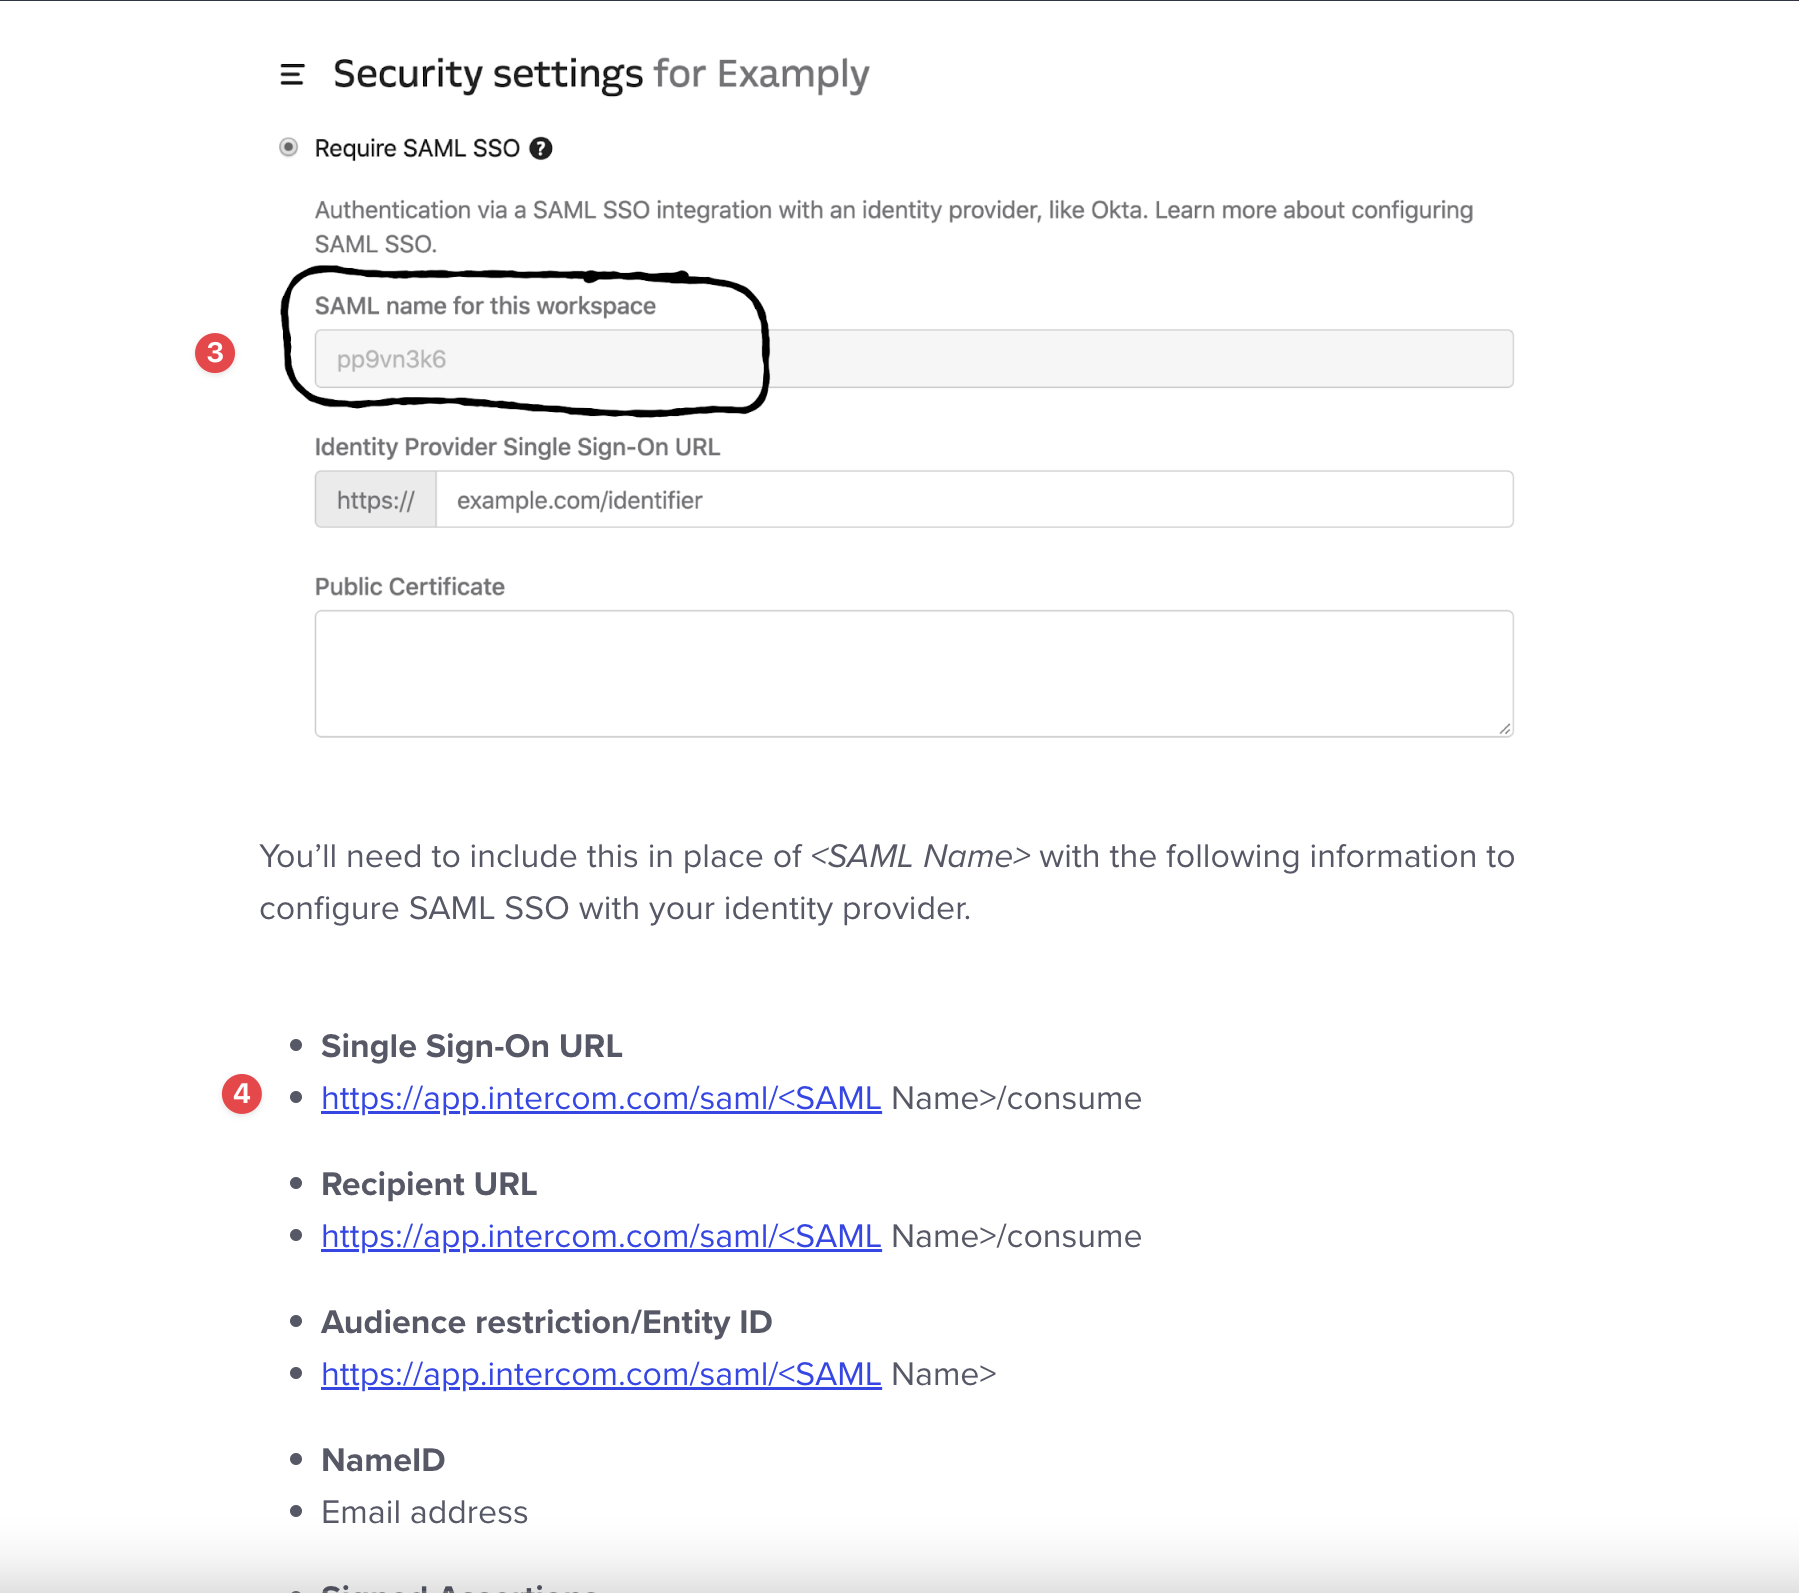The height and width of the screenshot is (1593, 1799).
Task: Click the Identity Provider Single Sign-On URL label
Action: [517, 447]
